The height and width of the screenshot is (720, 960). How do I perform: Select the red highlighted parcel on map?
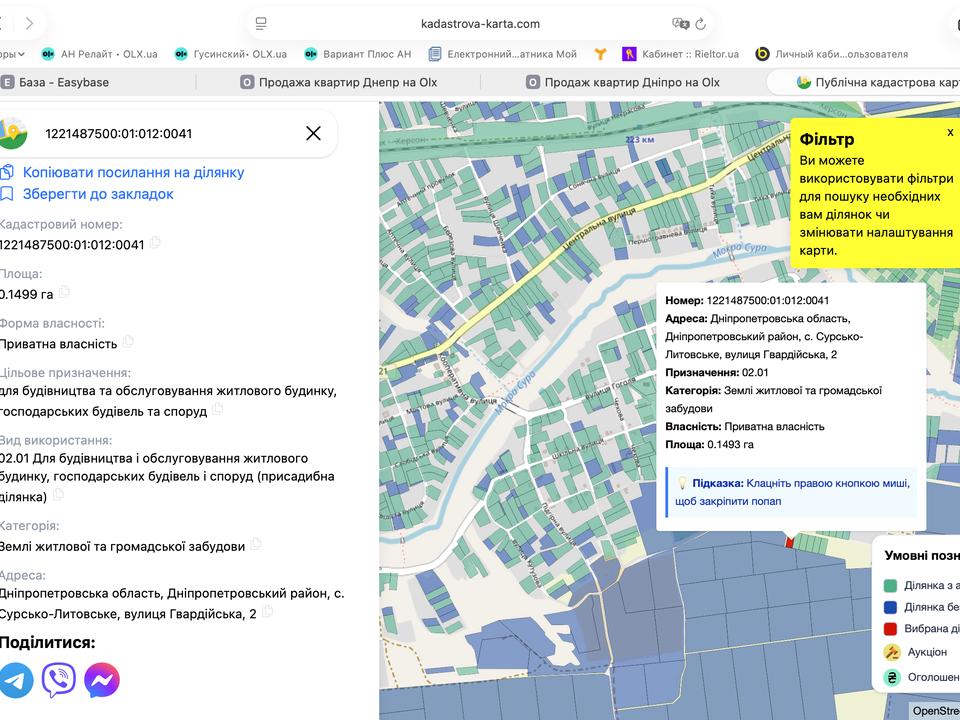coord(789,542)
